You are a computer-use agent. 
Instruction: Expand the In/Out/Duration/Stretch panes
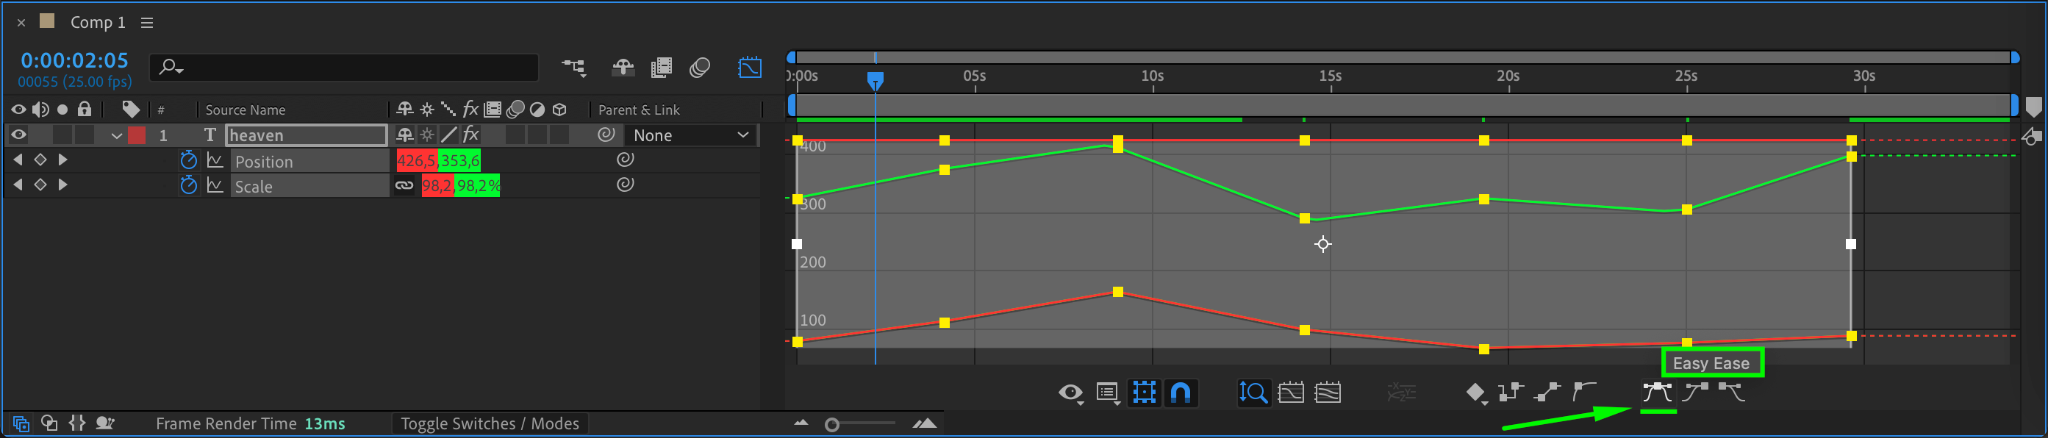coord(77,423)
